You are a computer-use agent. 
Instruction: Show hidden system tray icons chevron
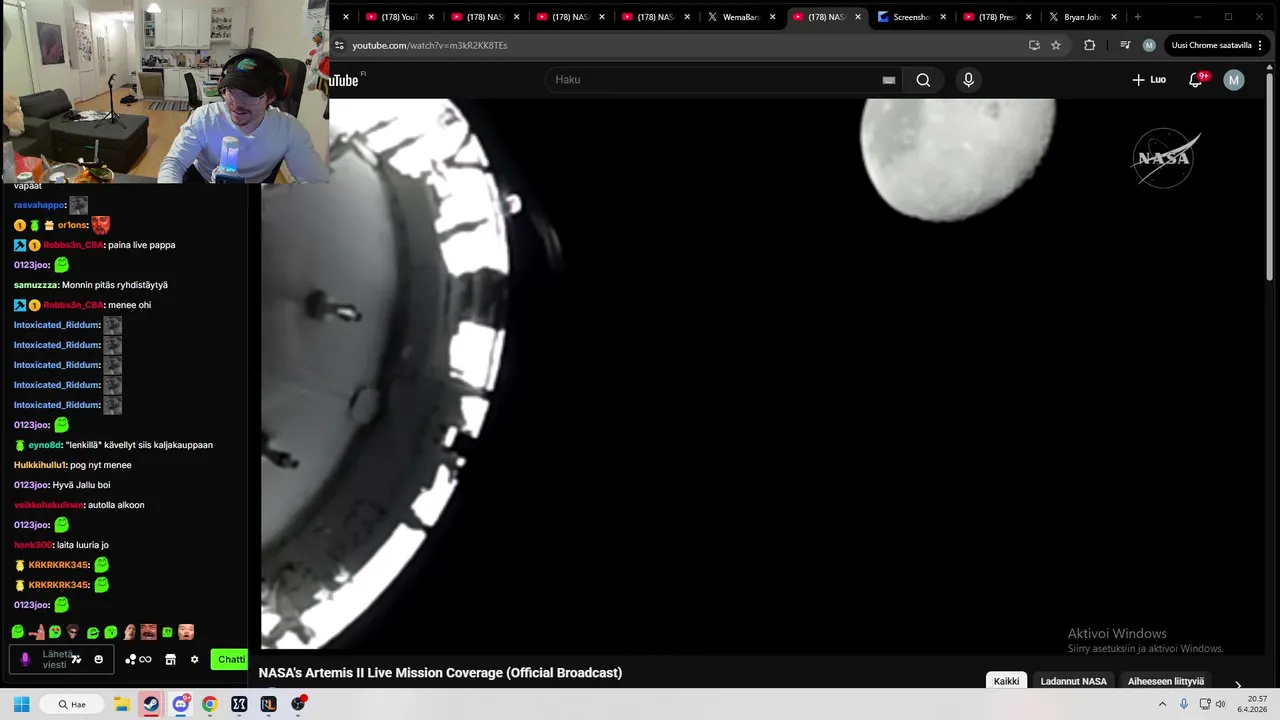point(1162,704)
